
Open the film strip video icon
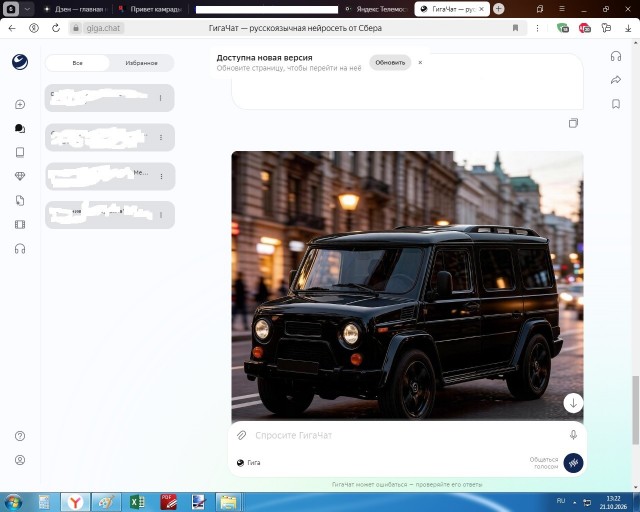point(20,225)
